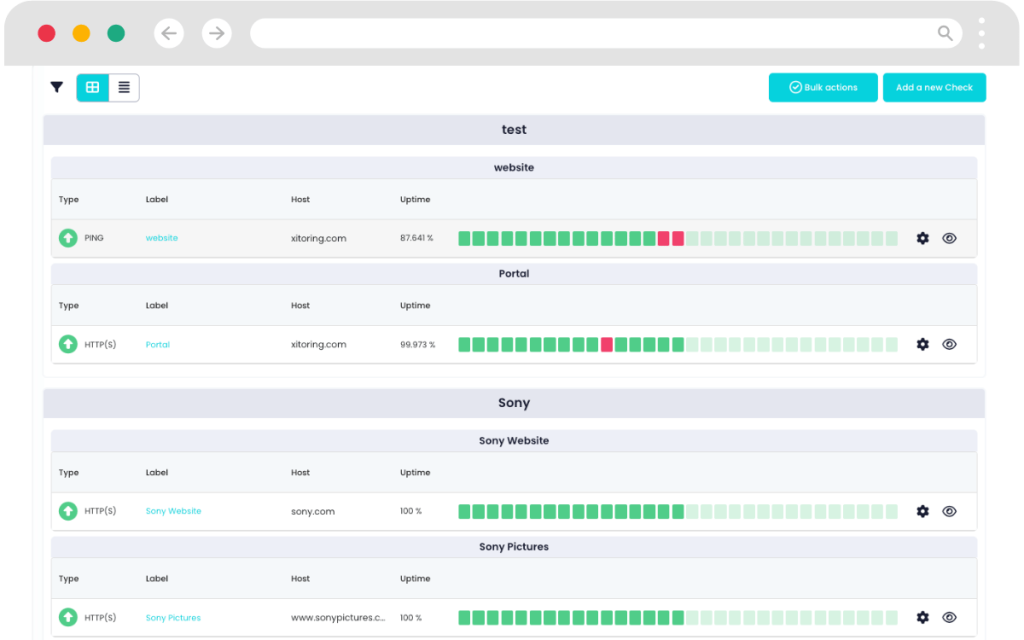Click a red segment in the website uptime bar
The width and height of the screenshot is (1024, 640).
click(664, 238)
